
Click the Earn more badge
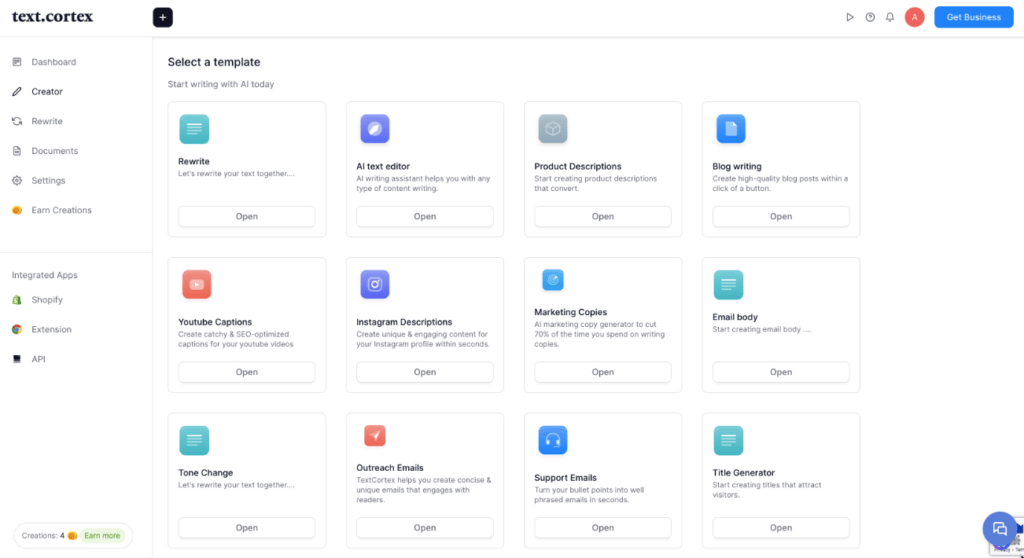pos(103,536)
